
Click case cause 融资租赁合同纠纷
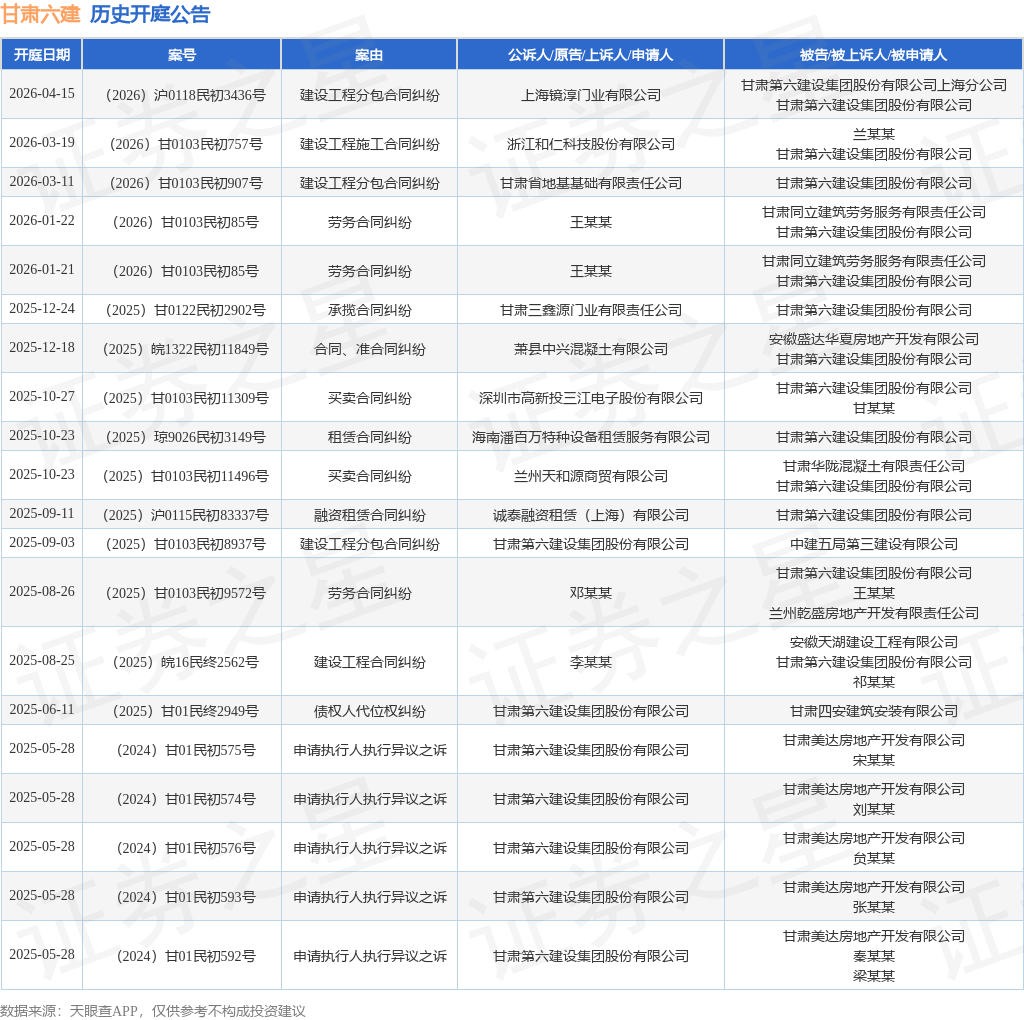click(369, 515)
